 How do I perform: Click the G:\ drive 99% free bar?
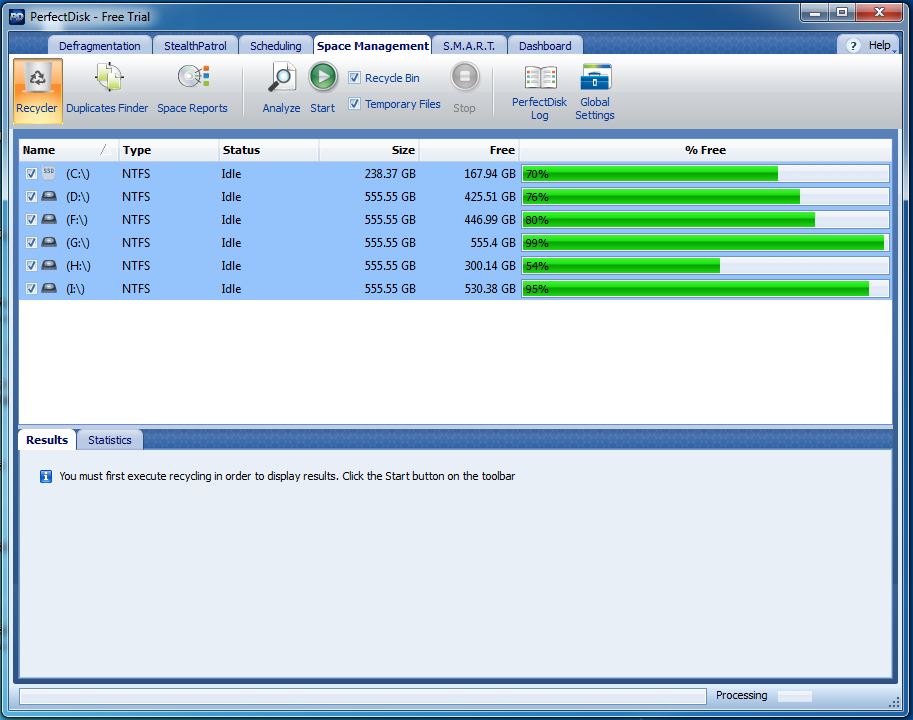(704, 243)
